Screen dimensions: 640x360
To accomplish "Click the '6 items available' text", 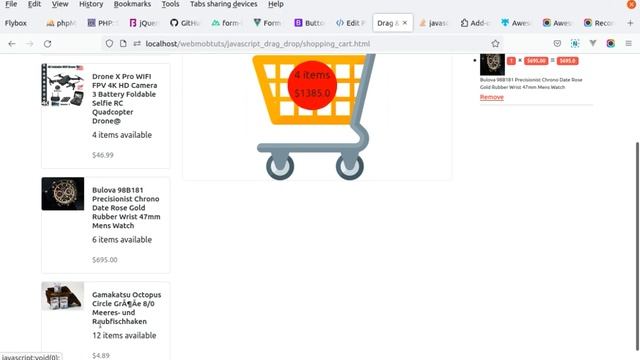I will click(x=122, y=240).
